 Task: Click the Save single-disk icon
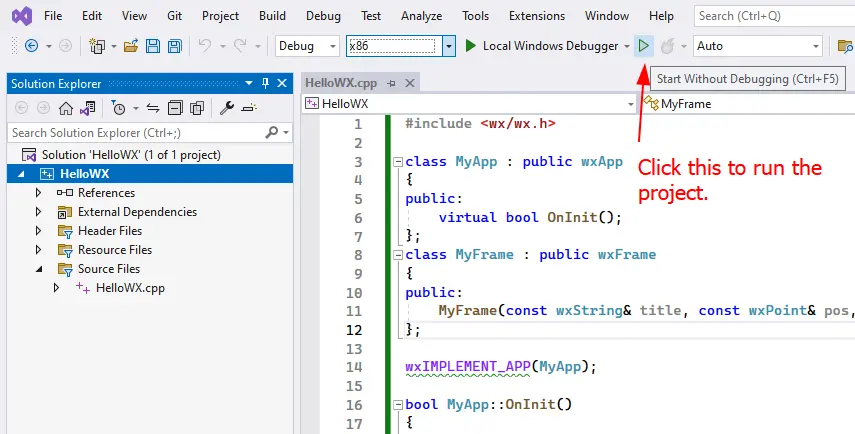[x=153, y=46]
